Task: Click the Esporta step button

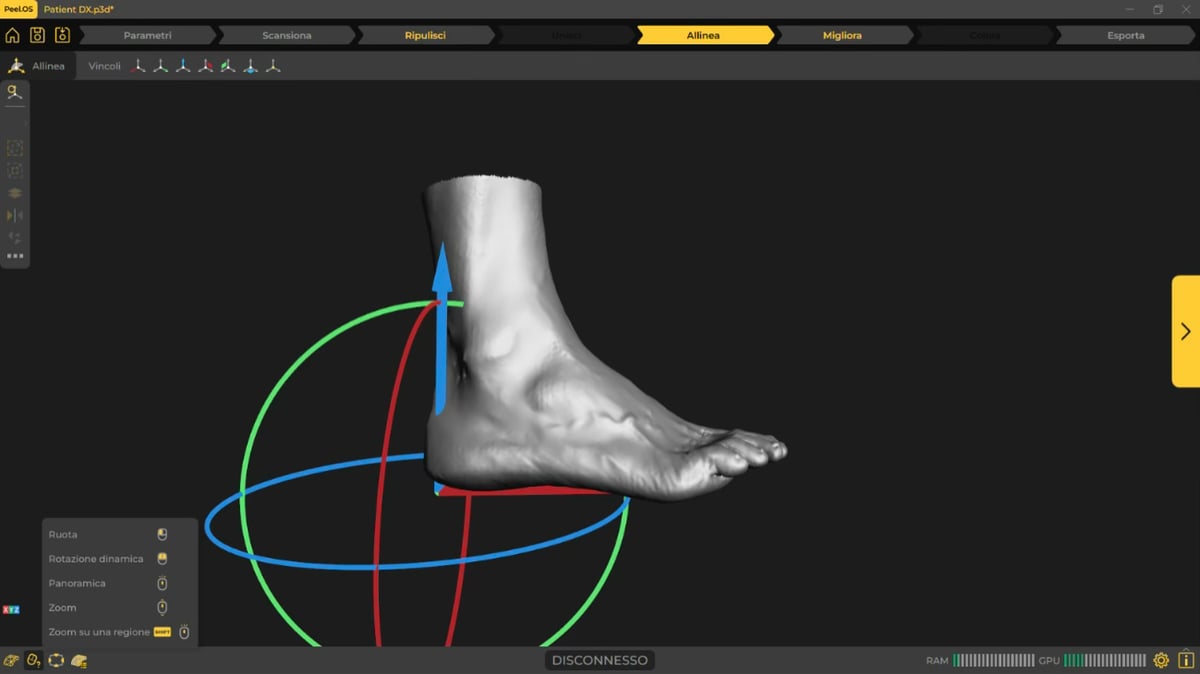Action: pyautogui.click(x=1125, y=35)
